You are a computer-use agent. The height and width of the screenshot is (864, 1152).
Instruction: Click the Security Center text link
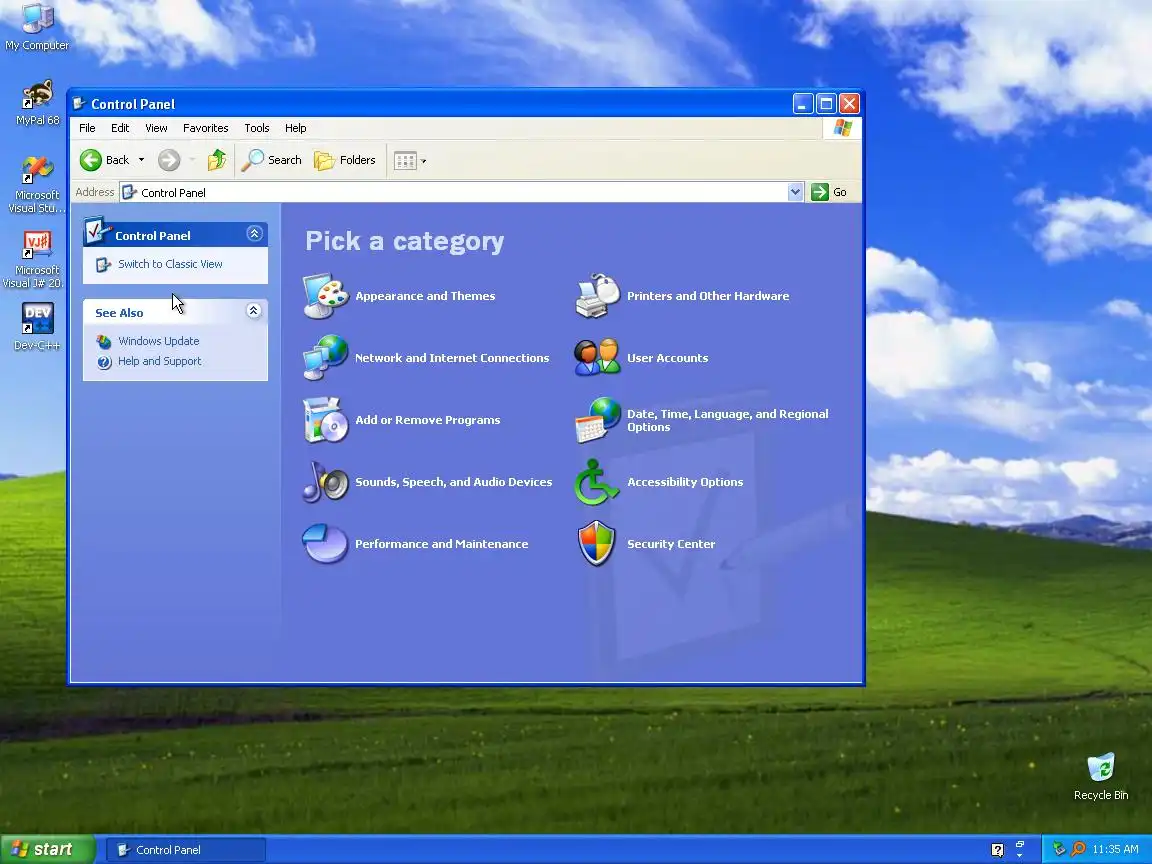point(671,544)
